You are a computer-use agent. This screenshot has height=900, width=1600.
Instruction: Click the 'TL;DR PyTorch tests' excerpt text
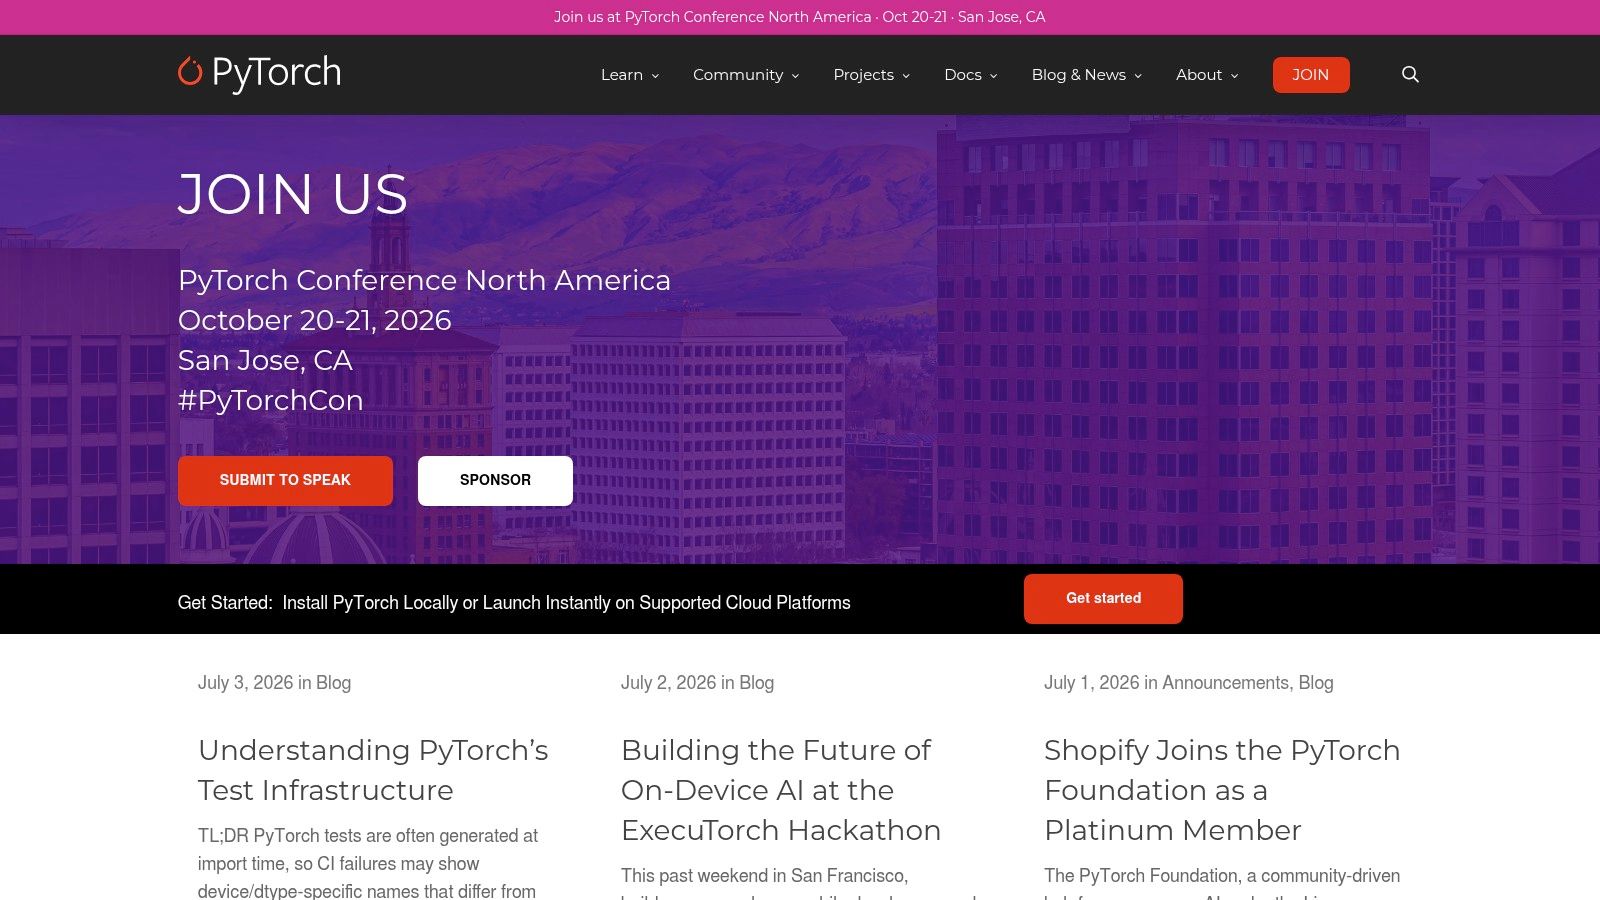(x=368, y=862)
